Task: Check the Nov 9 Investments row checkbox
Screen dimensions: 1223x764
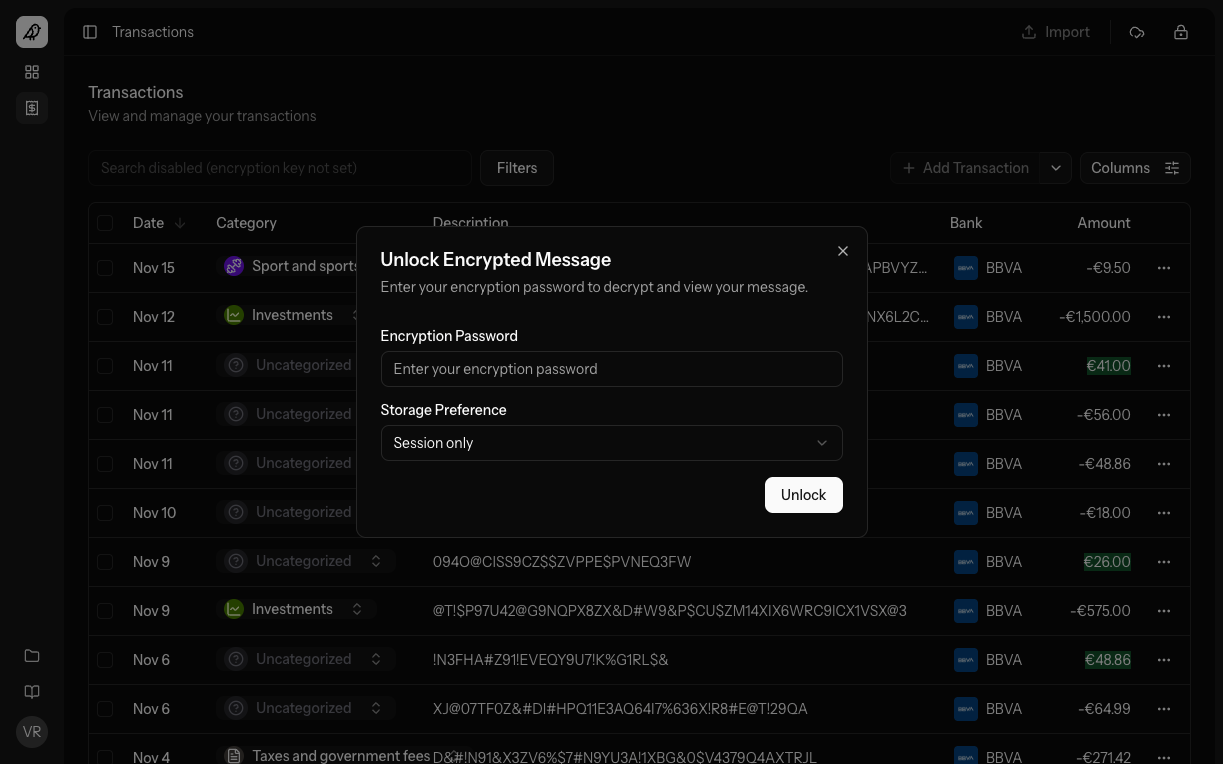Action: (105, 610)
